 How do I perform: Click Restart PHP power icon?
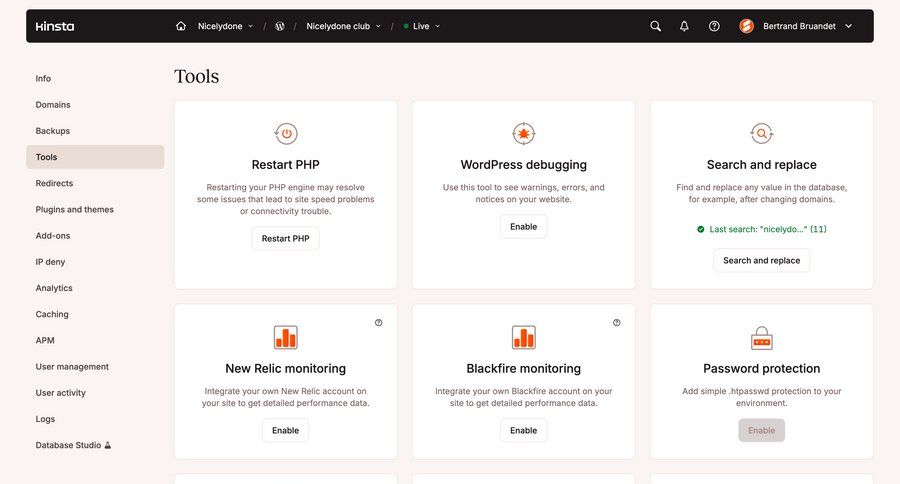click(x=286, y=134)
